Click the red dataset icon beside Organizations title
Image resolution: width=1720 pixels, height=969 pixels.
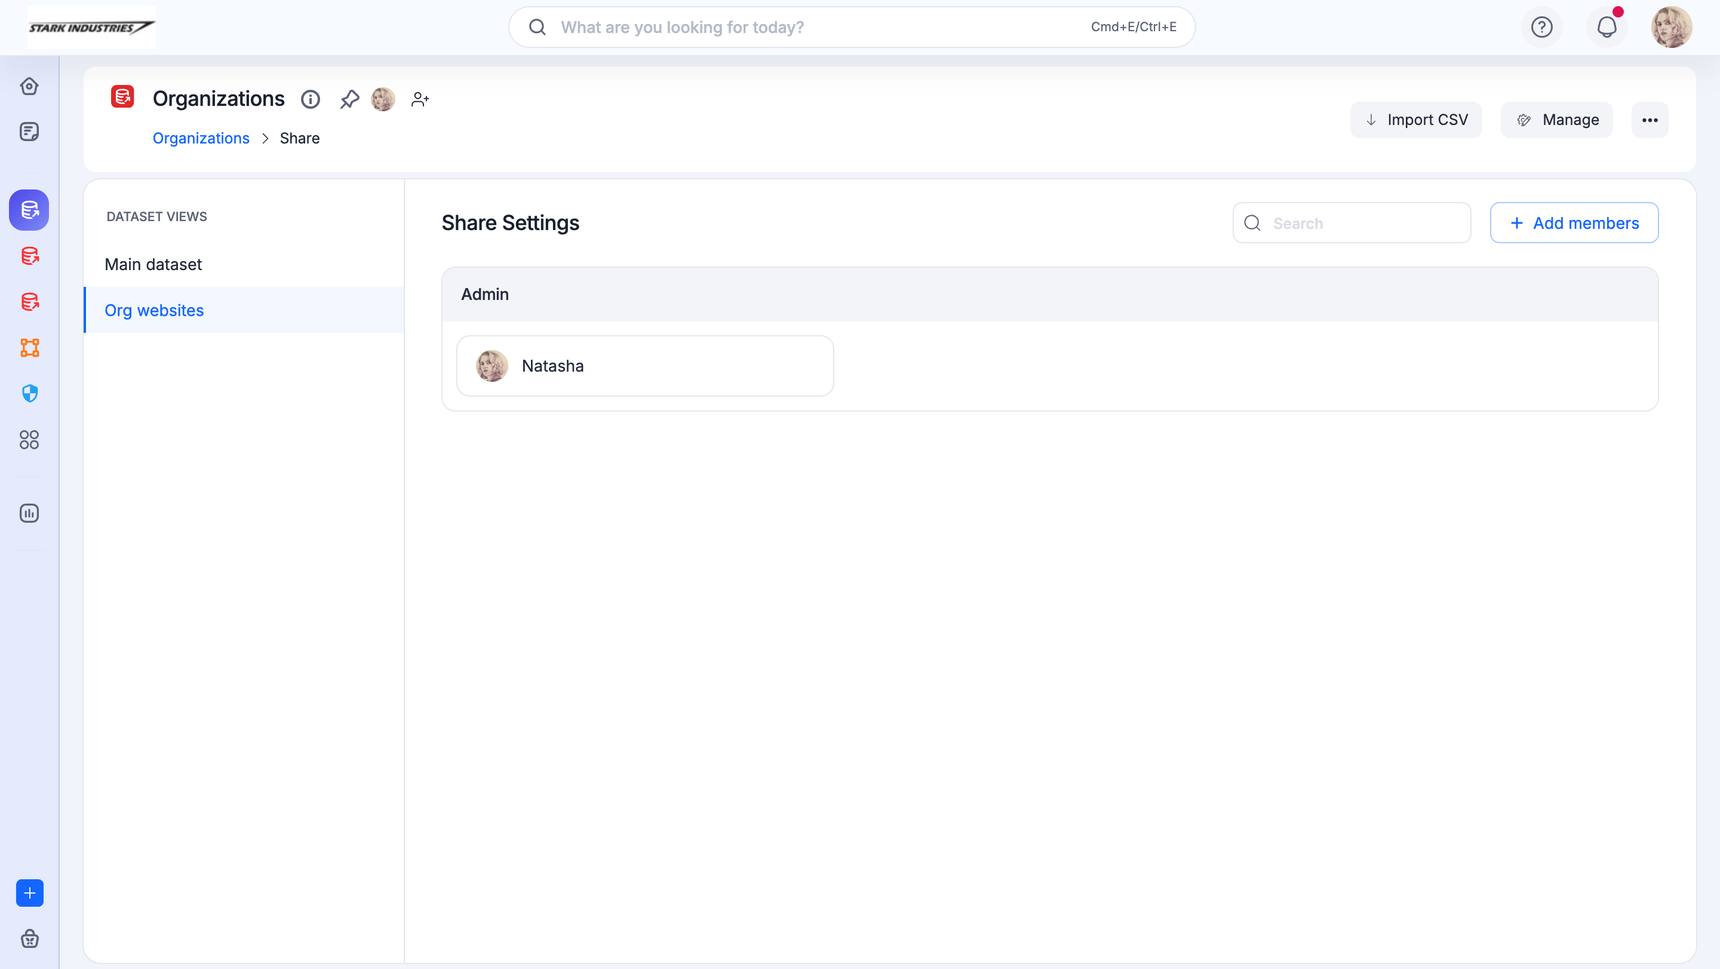(x=123, y=97)
